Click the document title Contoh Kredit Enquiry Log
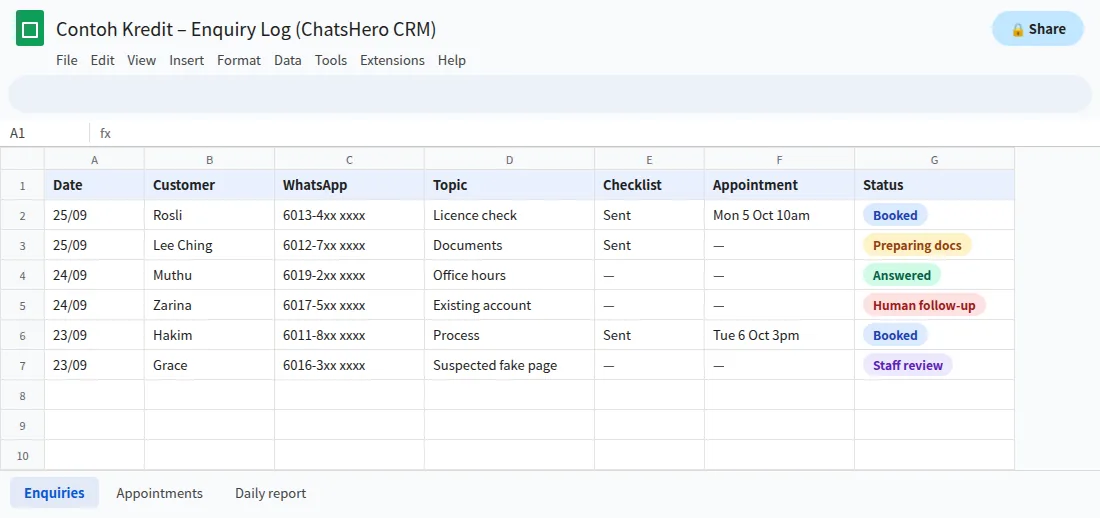The width and height of the screenshot is (1100, 518). click(x=246, y=29)
